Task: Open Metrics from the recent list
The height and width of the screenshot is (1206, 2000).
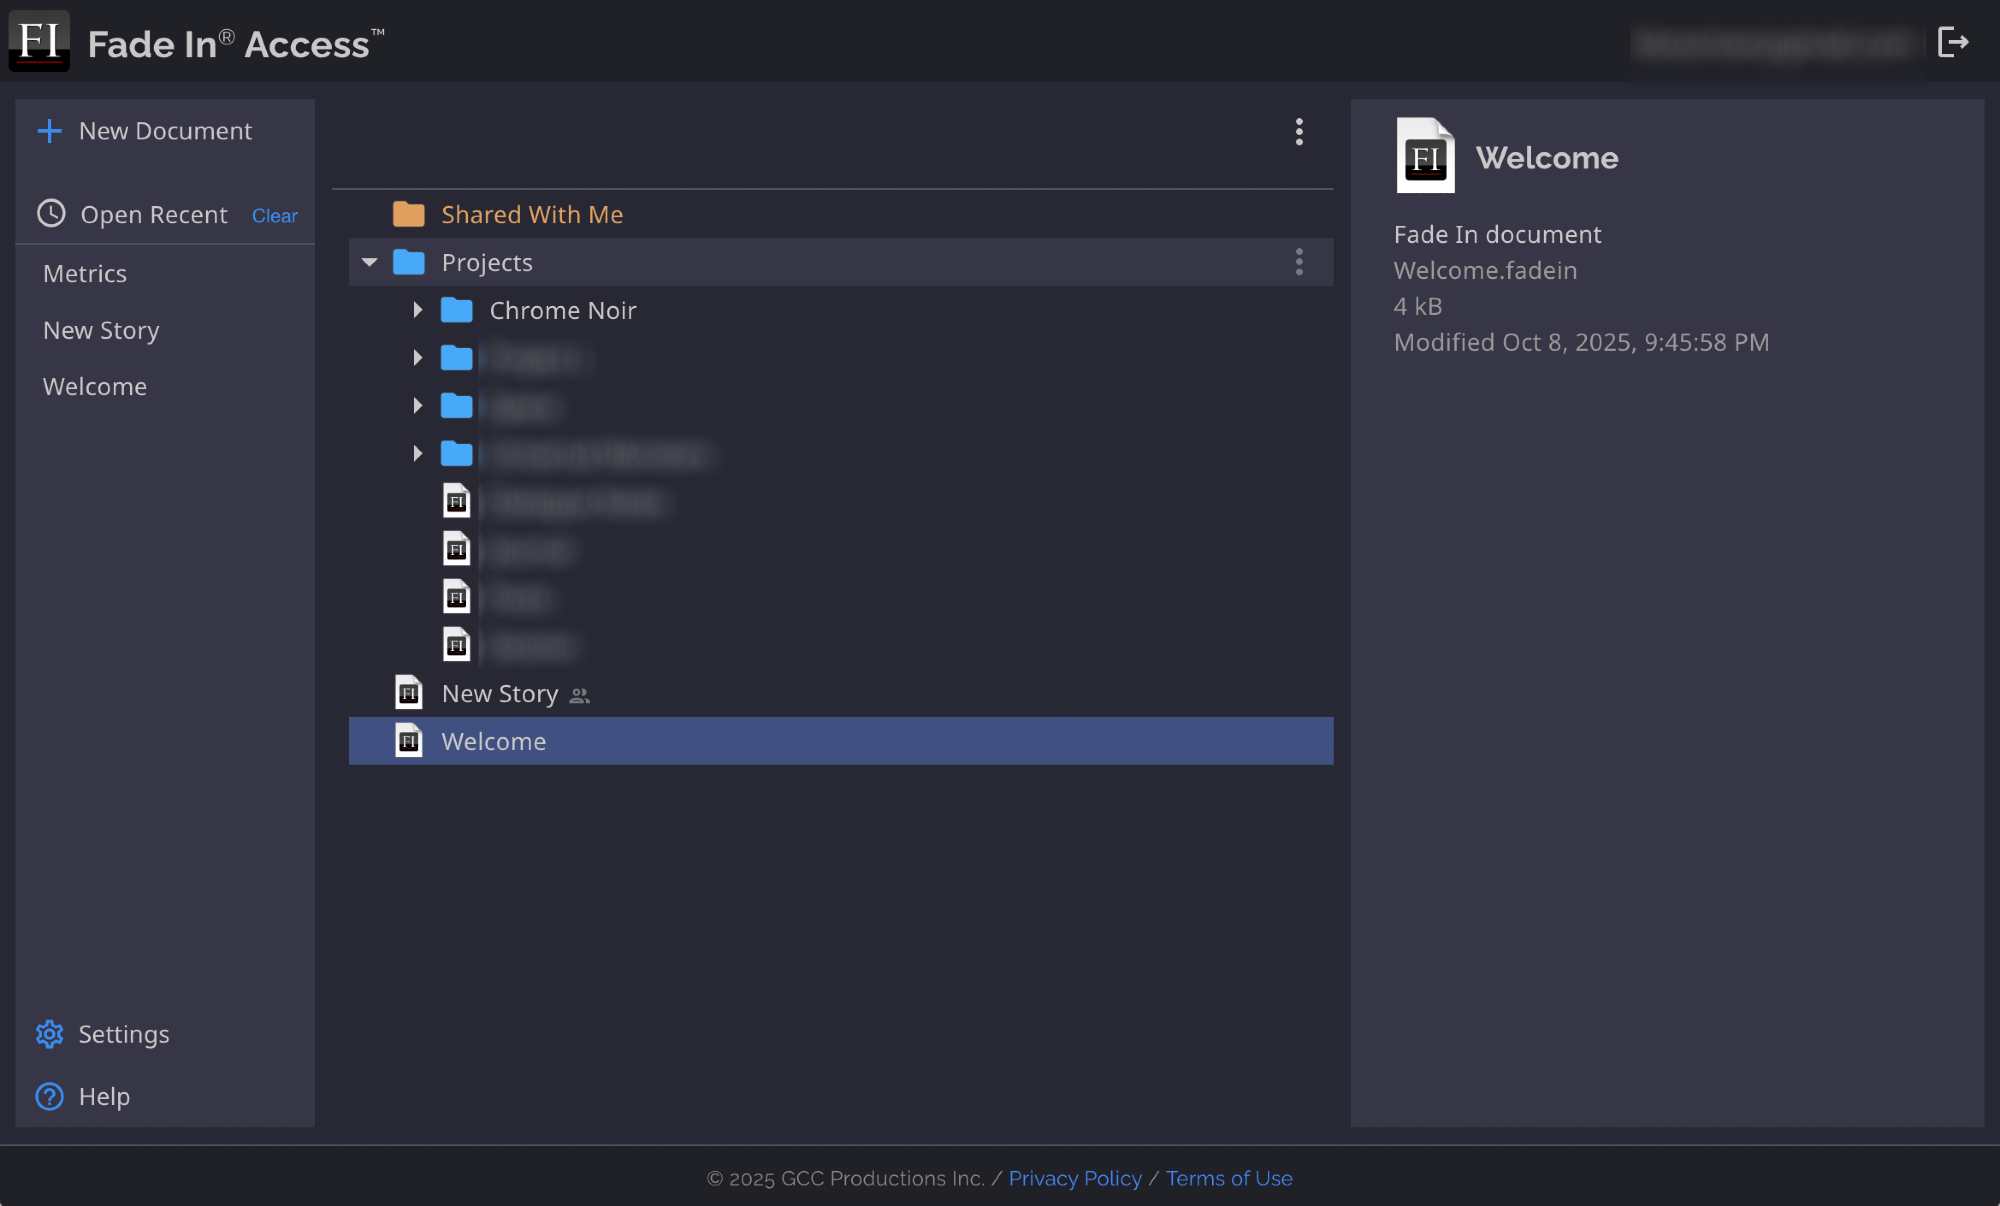Action: (85, 274)
